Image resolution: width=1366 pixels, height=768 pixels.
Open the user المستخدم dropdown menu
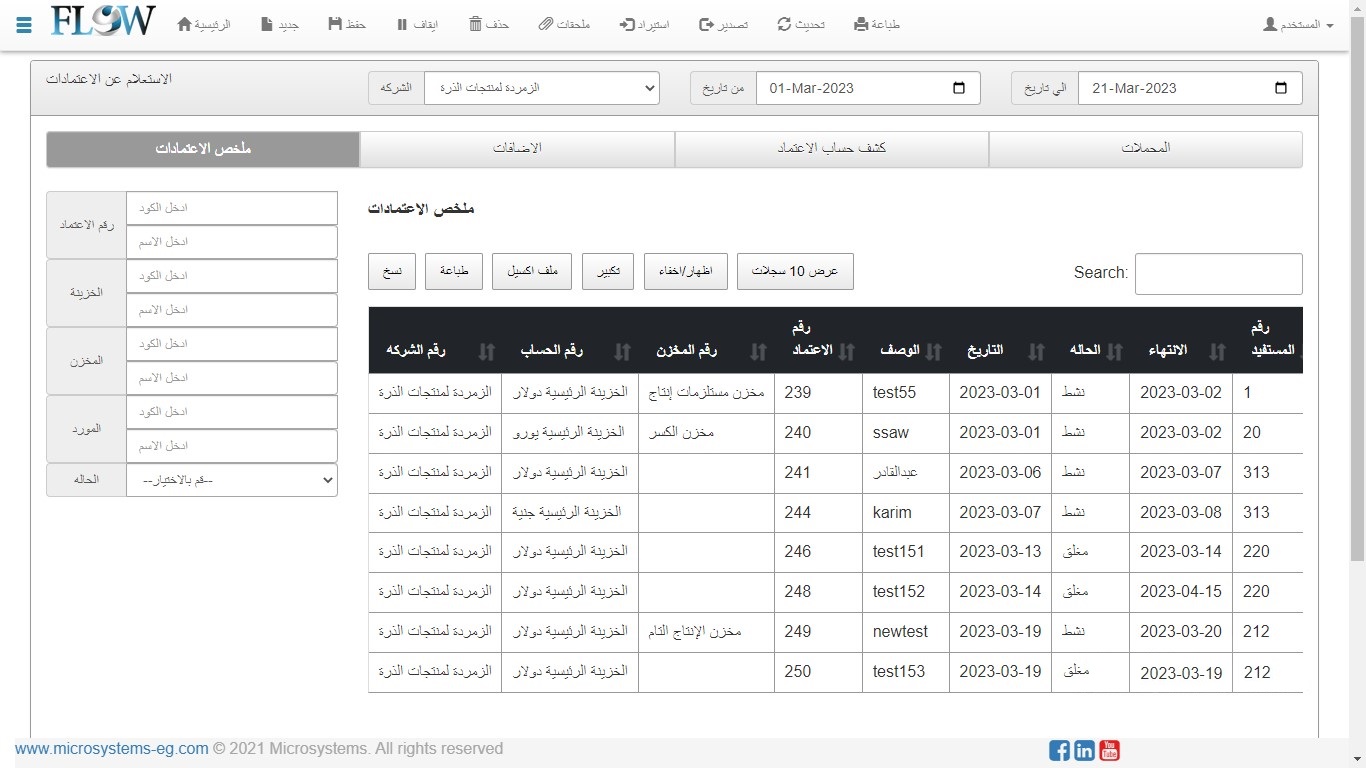1298,24
